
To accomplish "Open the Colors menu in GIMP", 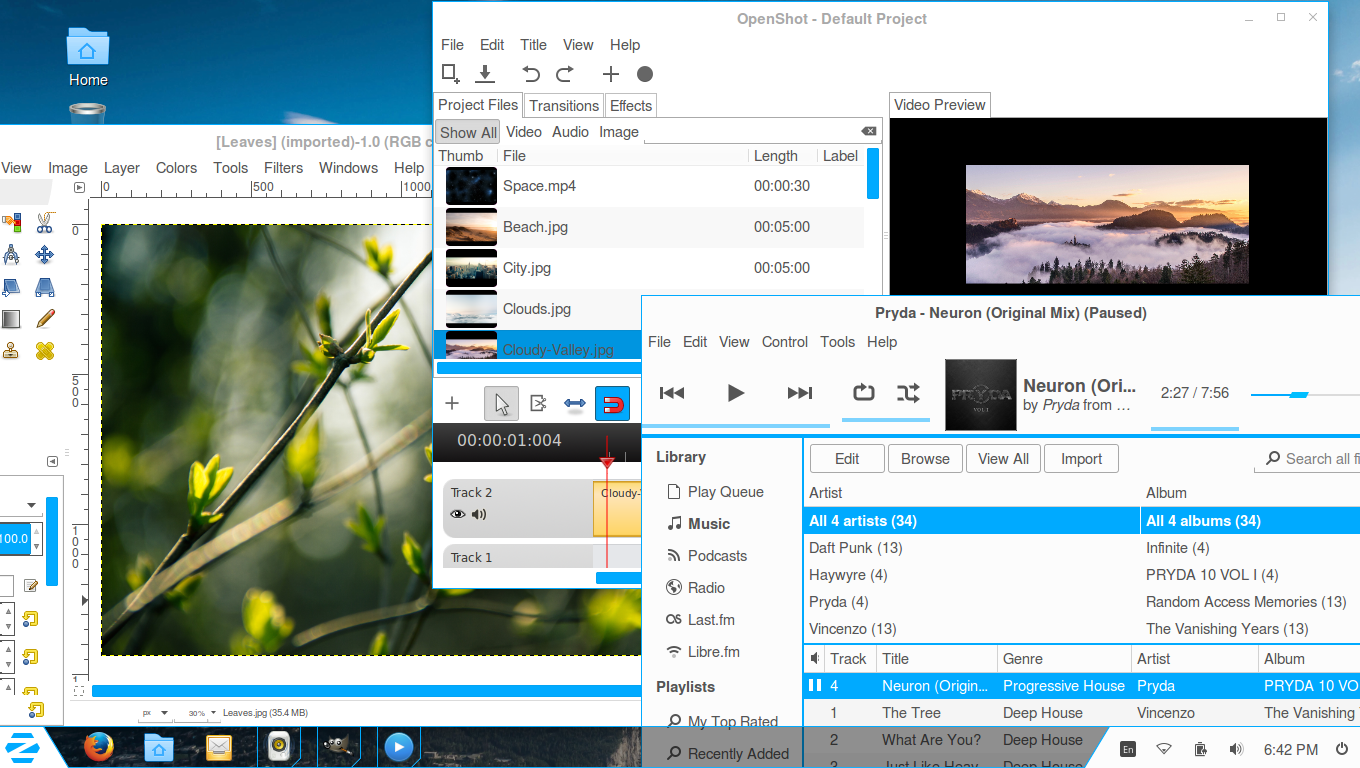I will pyautogui.click(x=176, y=168).
